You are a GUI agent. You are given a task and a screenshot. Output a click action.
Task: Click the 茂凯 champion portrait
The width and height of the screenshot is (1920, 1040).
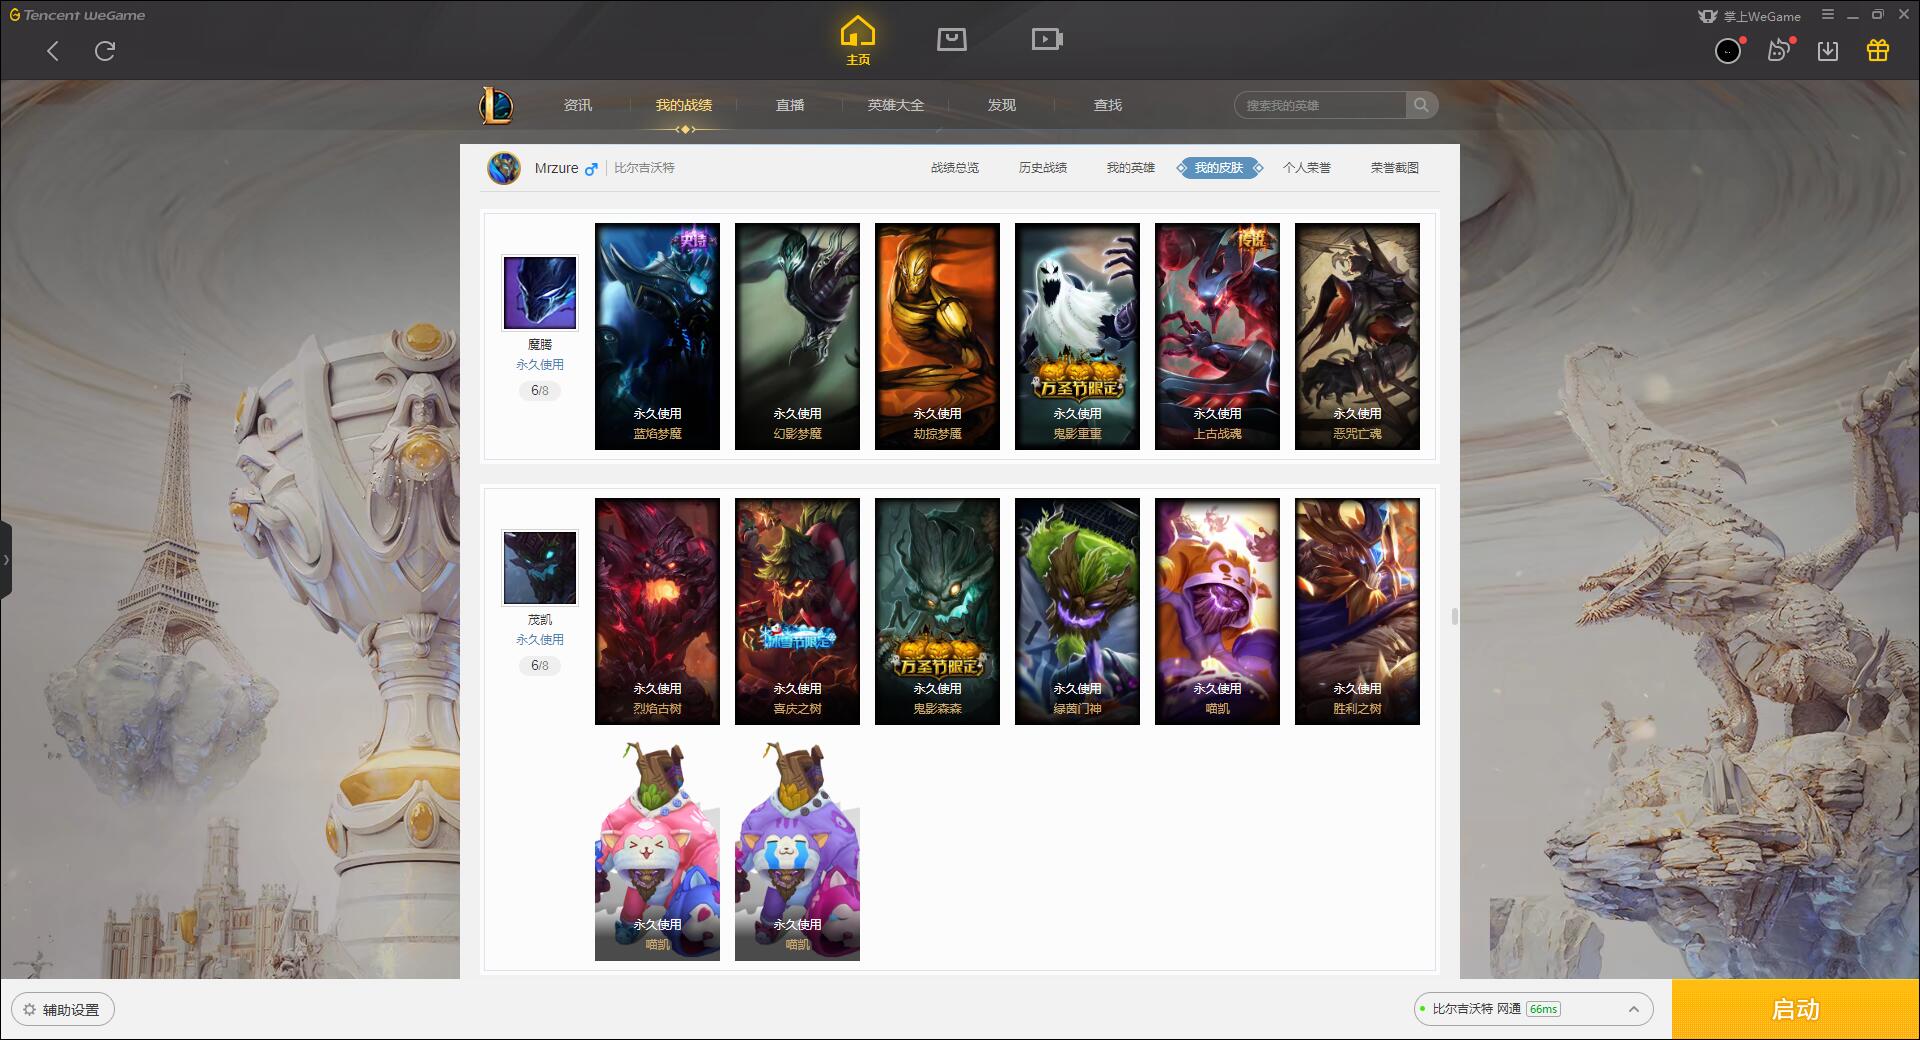pyautogui.click(x=540, y=567)
